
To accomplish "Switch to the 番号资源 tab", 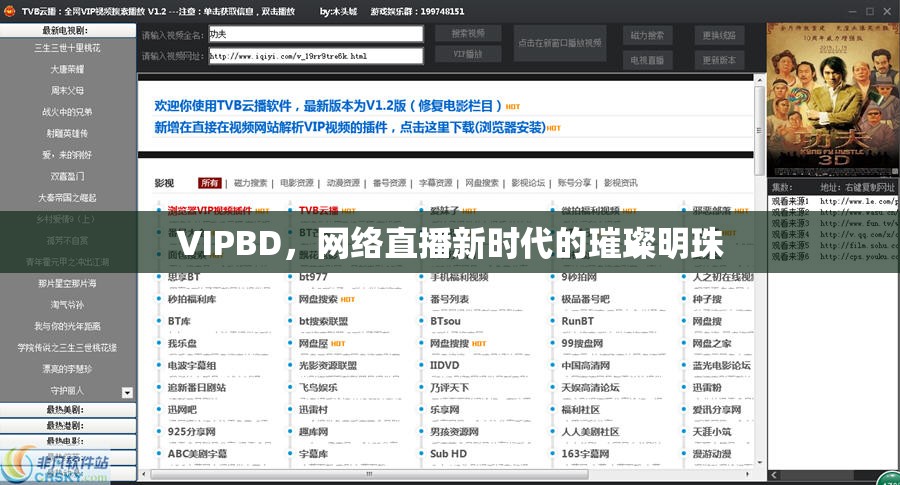I will point(389,183).
